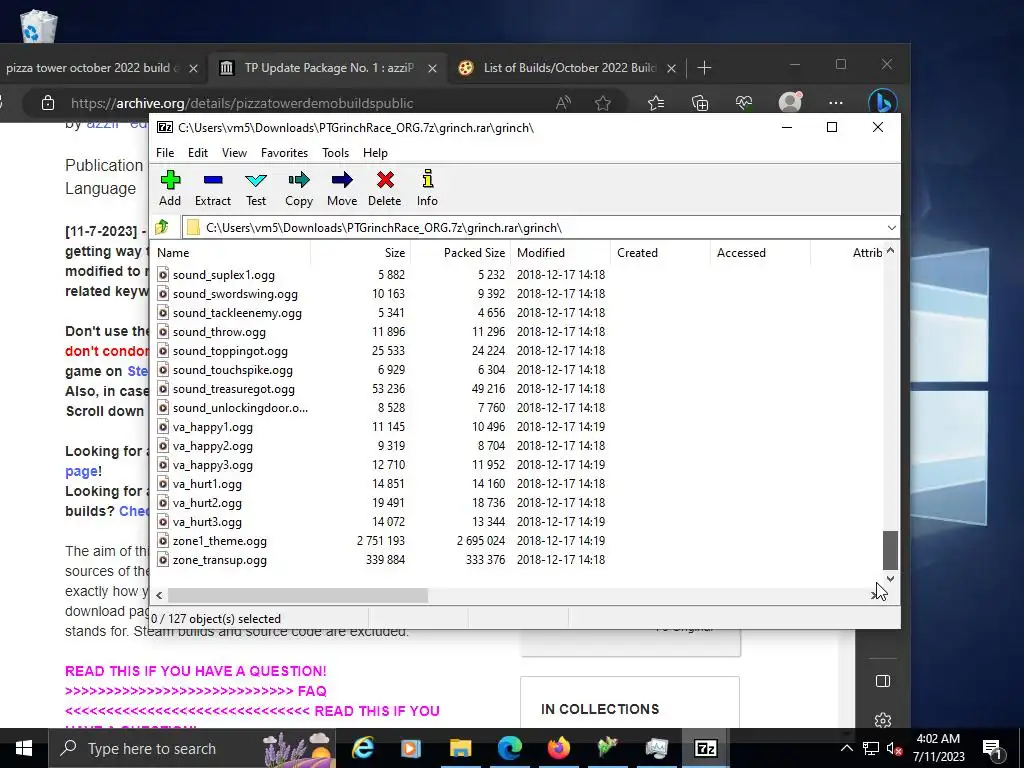Open a new Edge tab
The height and width of the screenshot is (768, 1024).
click(x=704, y=68)
